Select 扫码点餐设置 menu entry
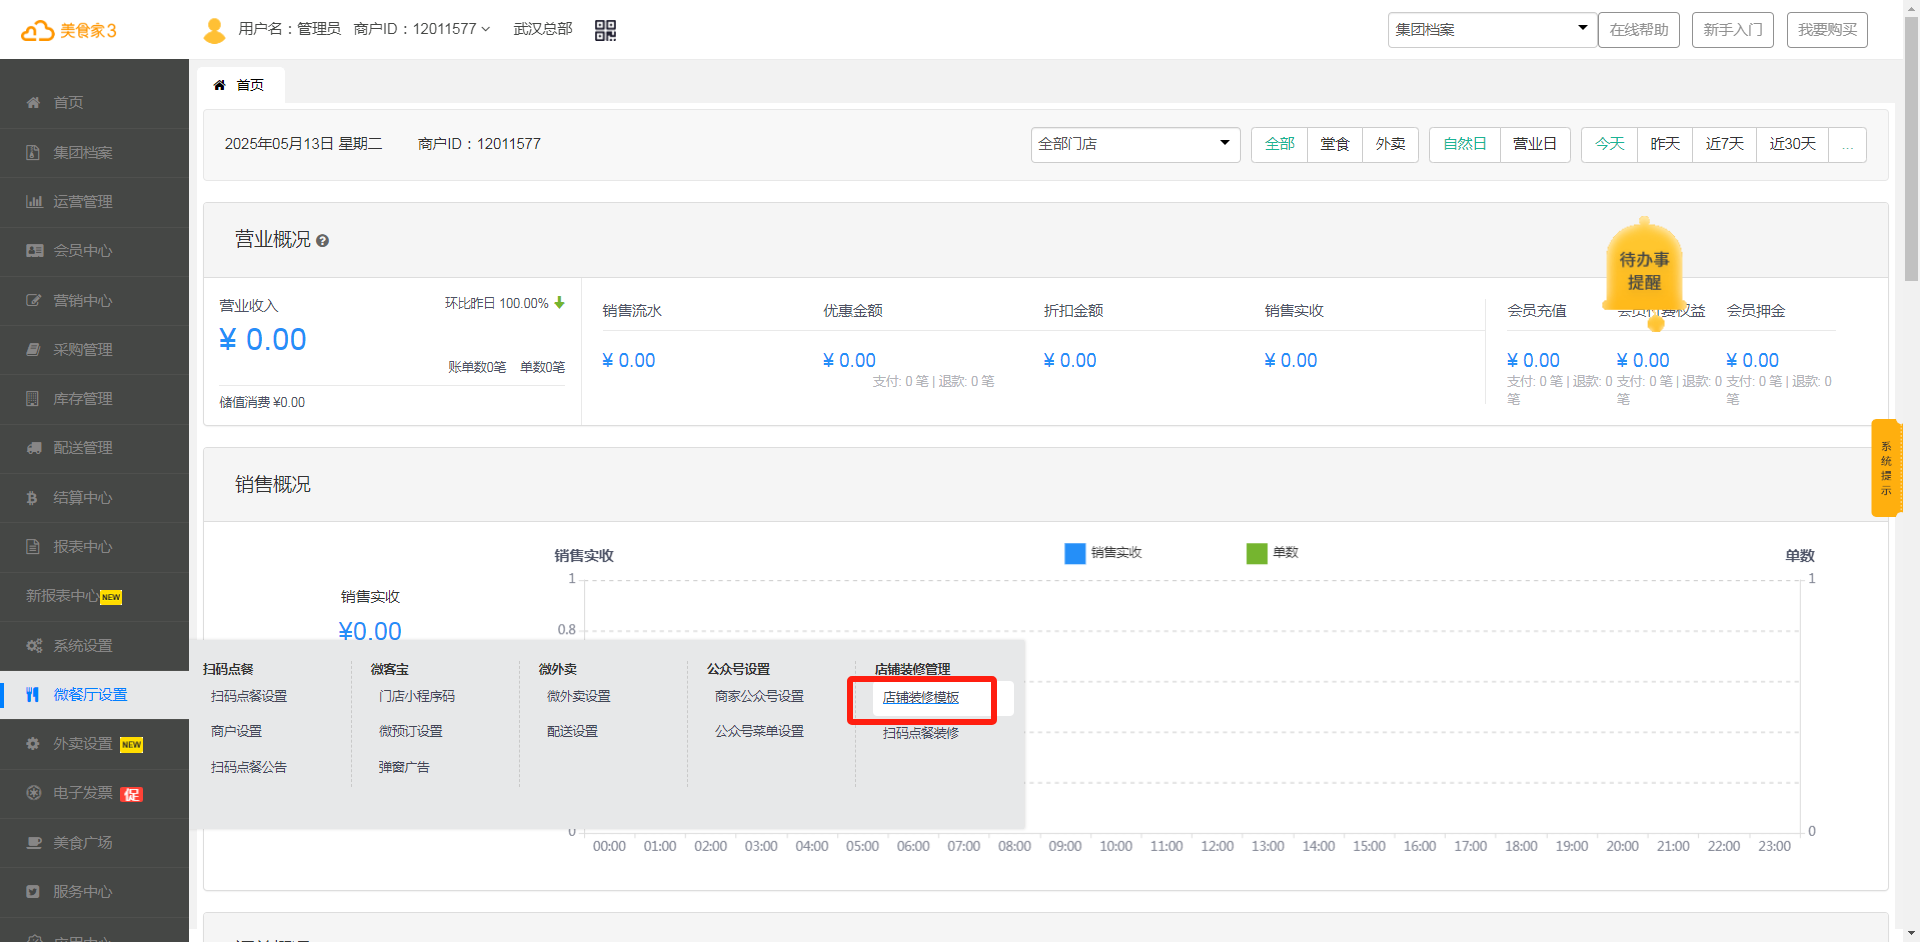Screen dimensions: 1920x942 pos(249,696)
